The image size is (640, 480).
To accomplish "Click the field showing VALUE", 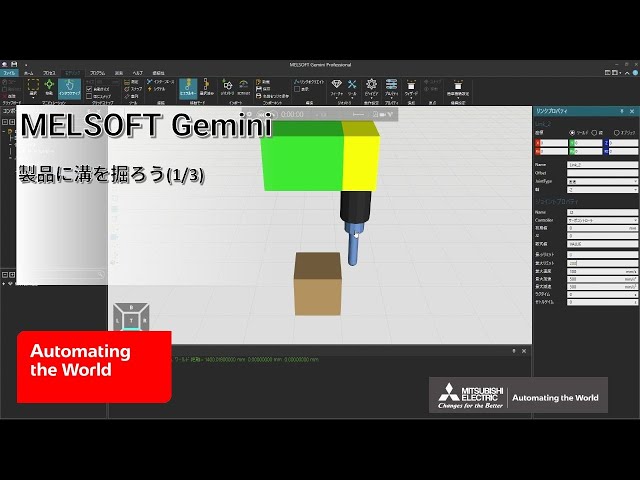I will (x=602, y=244).
